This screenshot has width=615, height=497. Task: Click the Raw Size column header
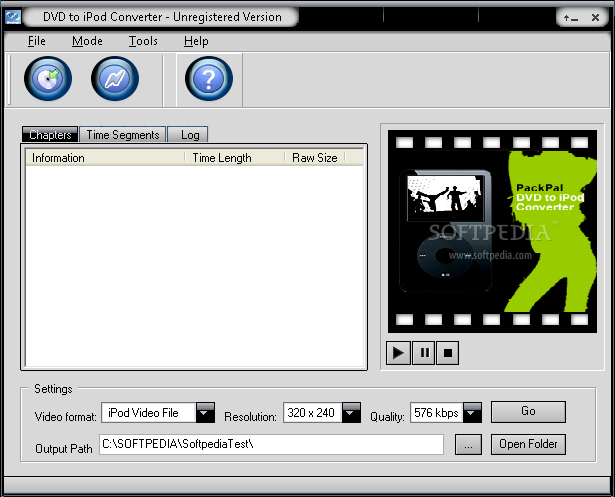click(315, 158)
